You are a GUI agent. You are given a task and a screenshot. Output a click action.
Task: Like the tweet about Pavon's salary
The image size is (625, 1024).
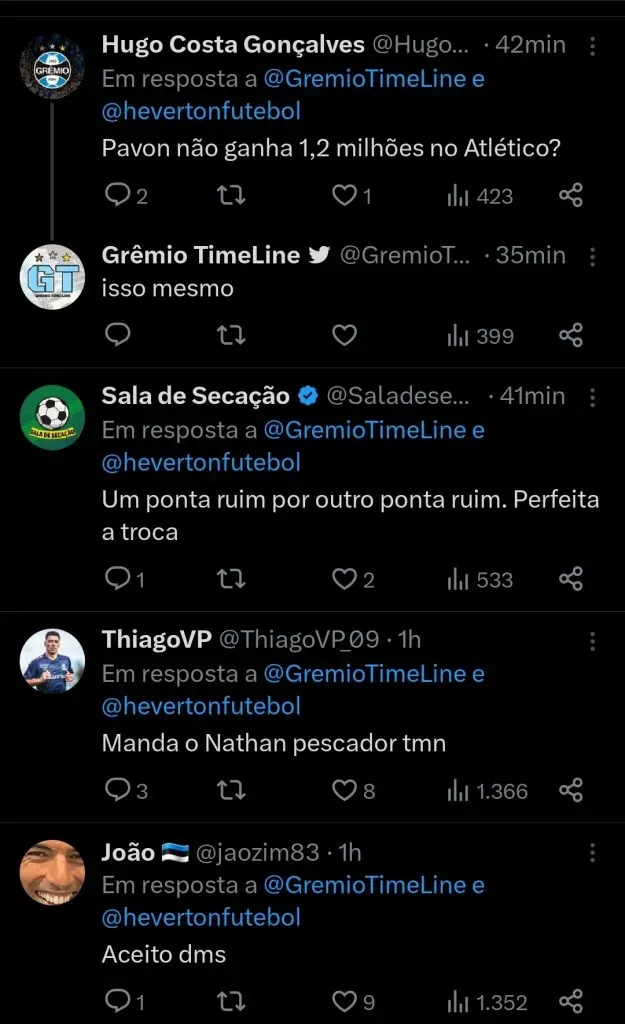click(344, 196)
